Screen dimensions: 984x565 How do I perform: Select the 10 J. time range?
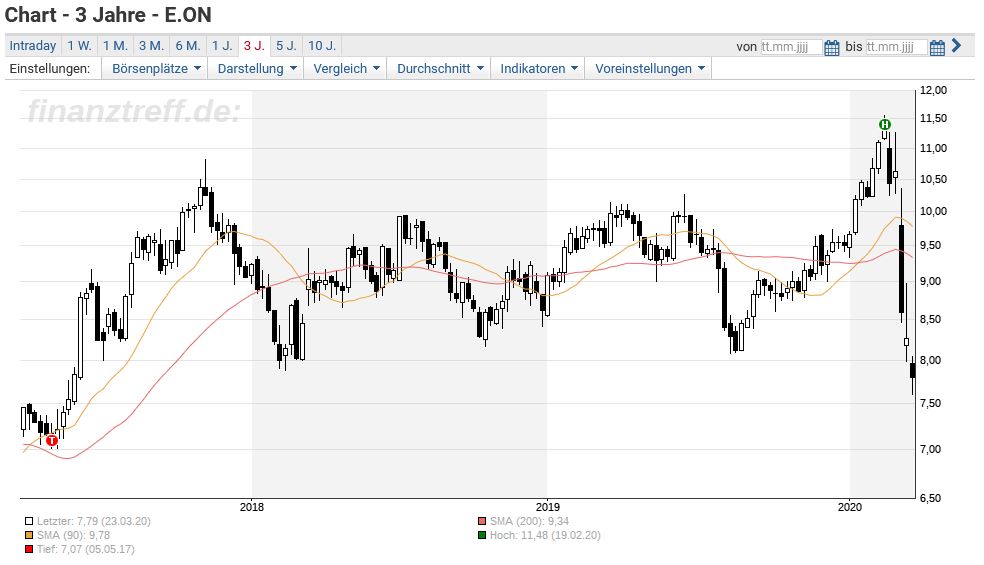coord(323,46)
